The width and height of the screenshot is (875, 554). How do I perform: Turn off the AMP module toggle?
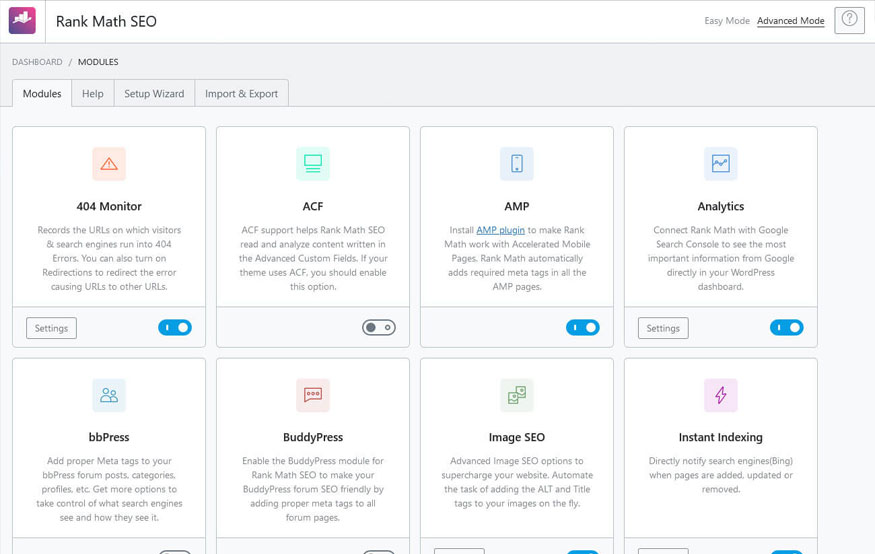coord(583,327)
